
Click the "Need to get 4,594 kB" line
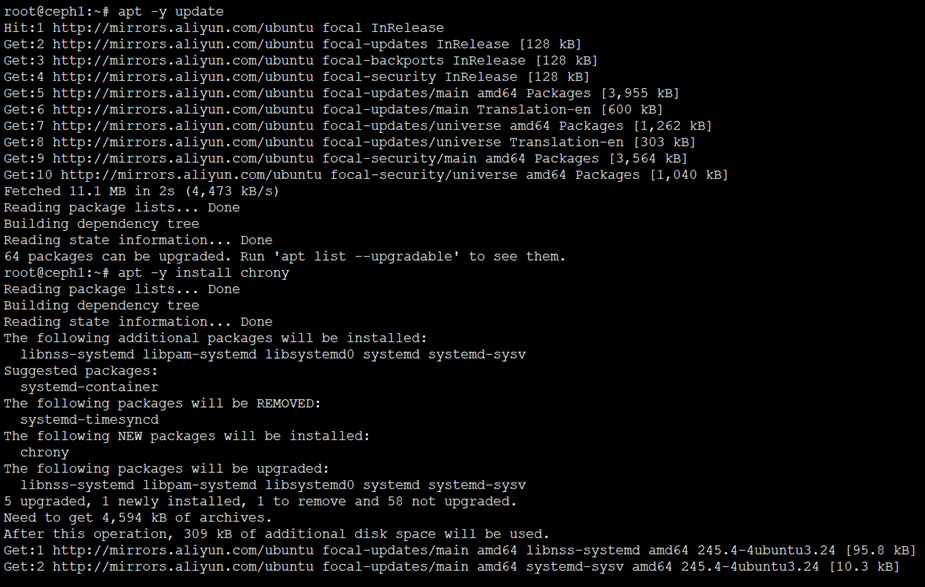137,518
